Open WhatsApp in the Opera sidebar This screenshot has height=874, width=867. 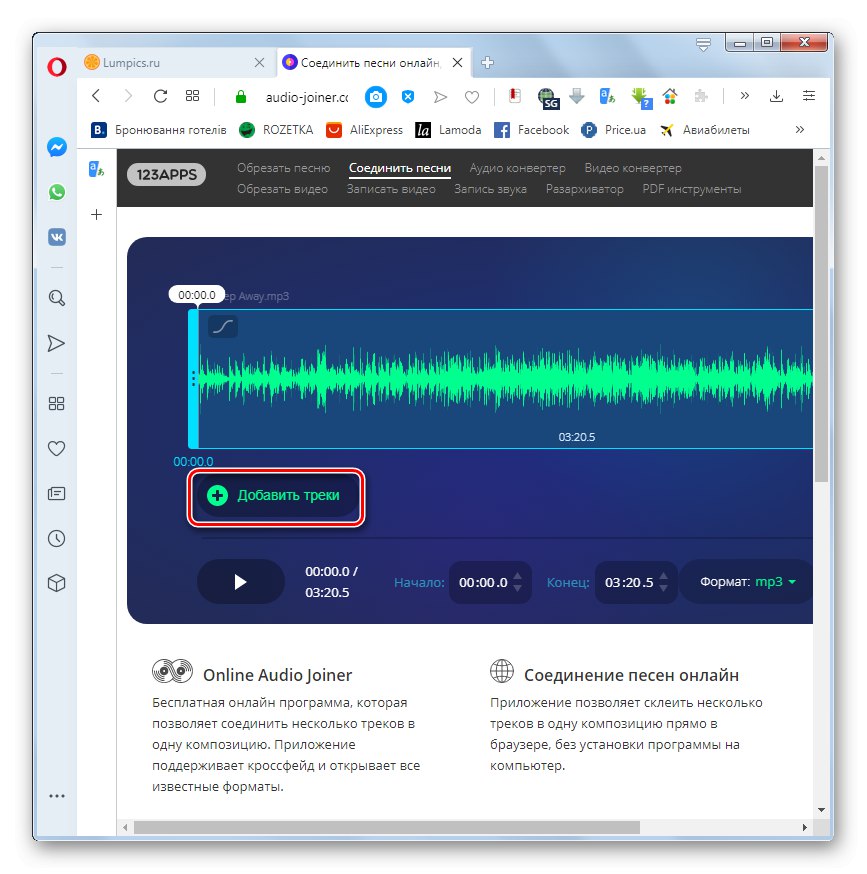(x=56, y=192)
